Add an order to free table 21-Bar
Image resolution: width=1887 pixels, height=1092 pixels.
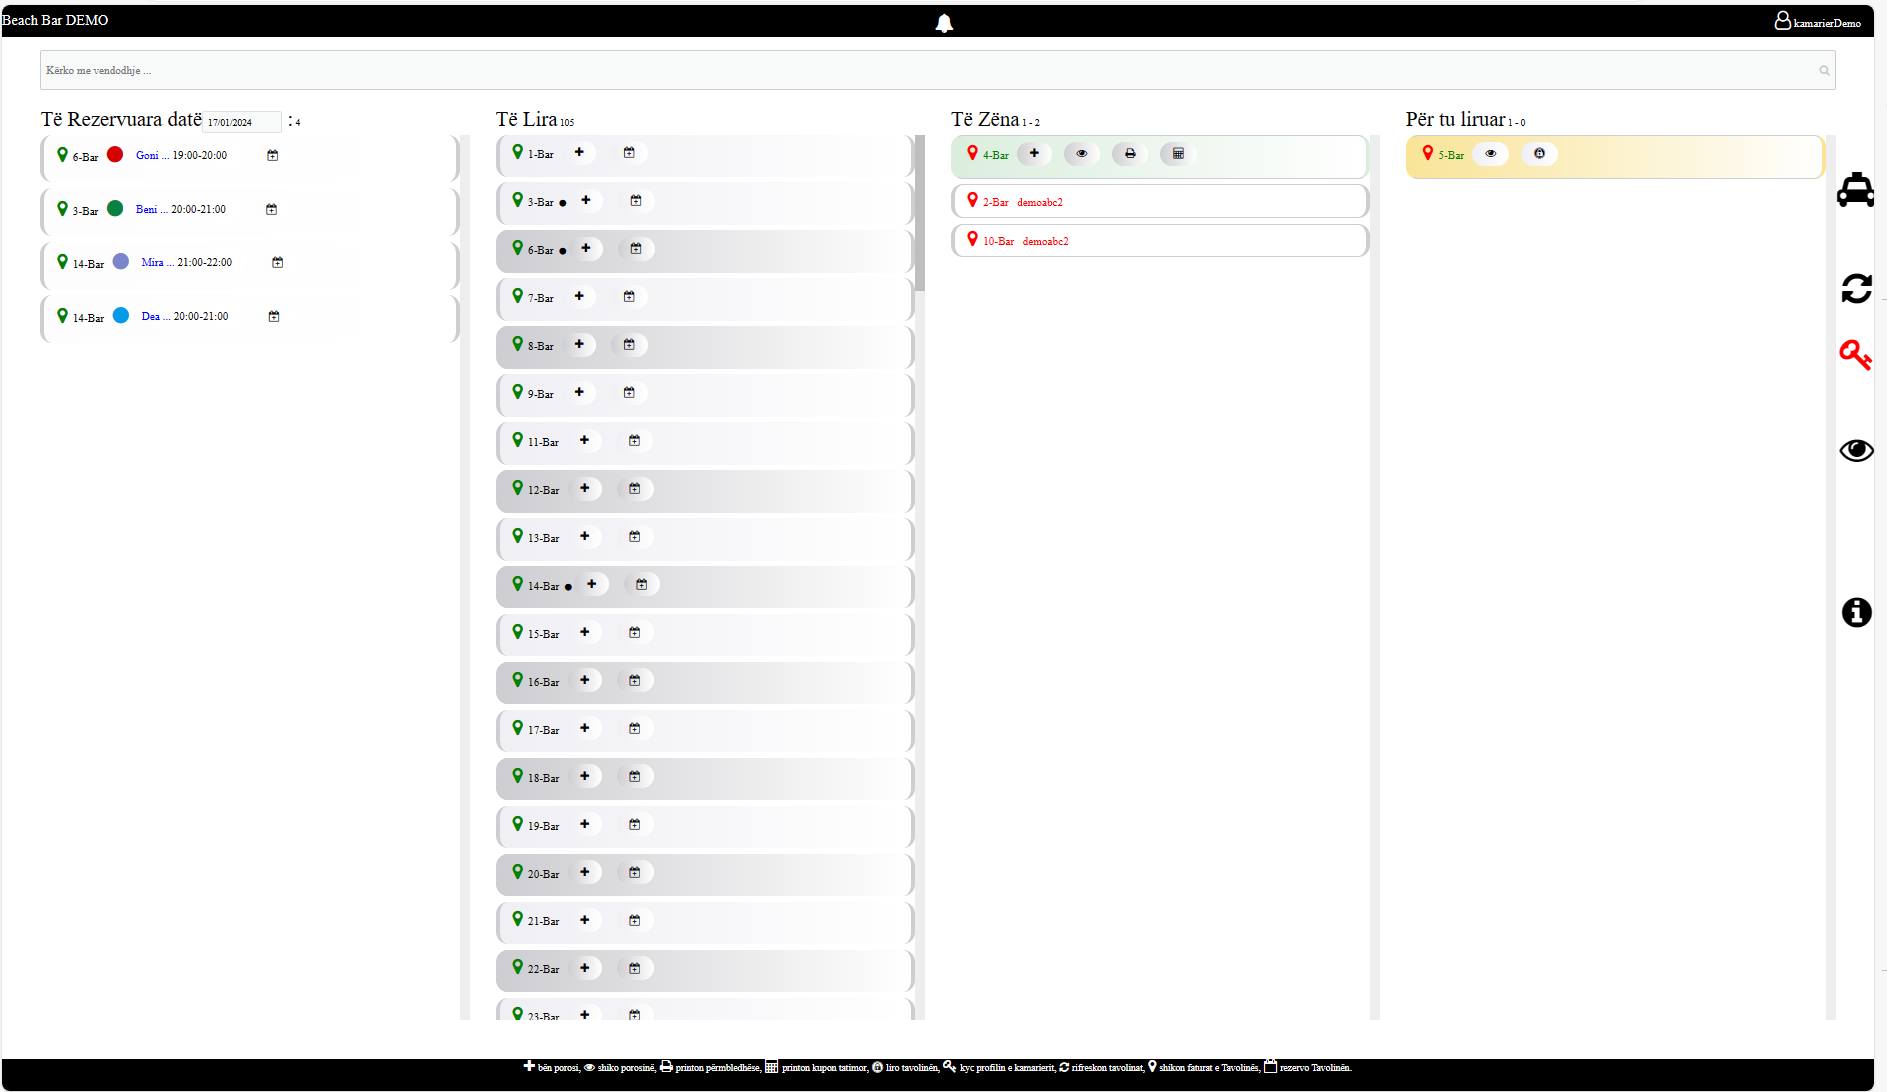pyautogui.click(x=585, y=920)
